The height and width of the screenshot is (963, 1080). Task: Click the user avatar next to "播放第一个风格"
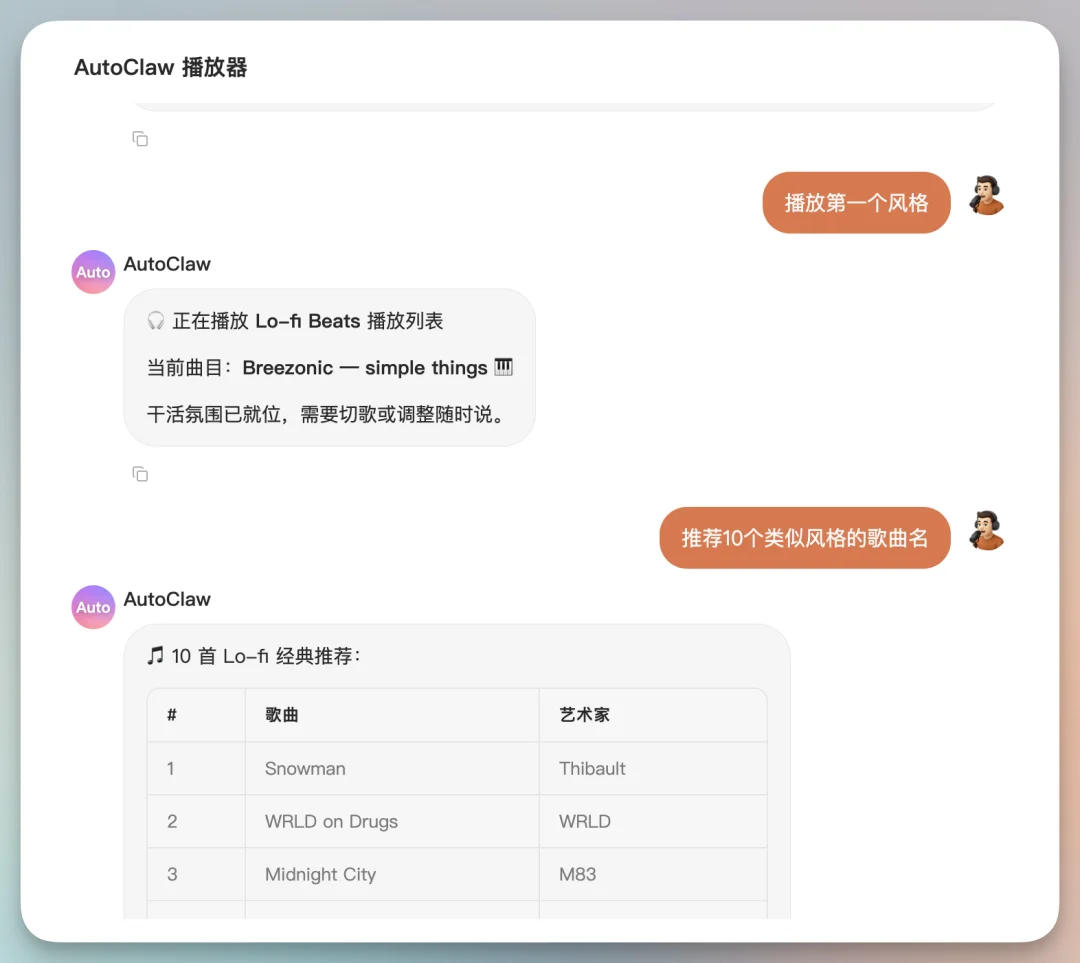[x=986, y=197]
